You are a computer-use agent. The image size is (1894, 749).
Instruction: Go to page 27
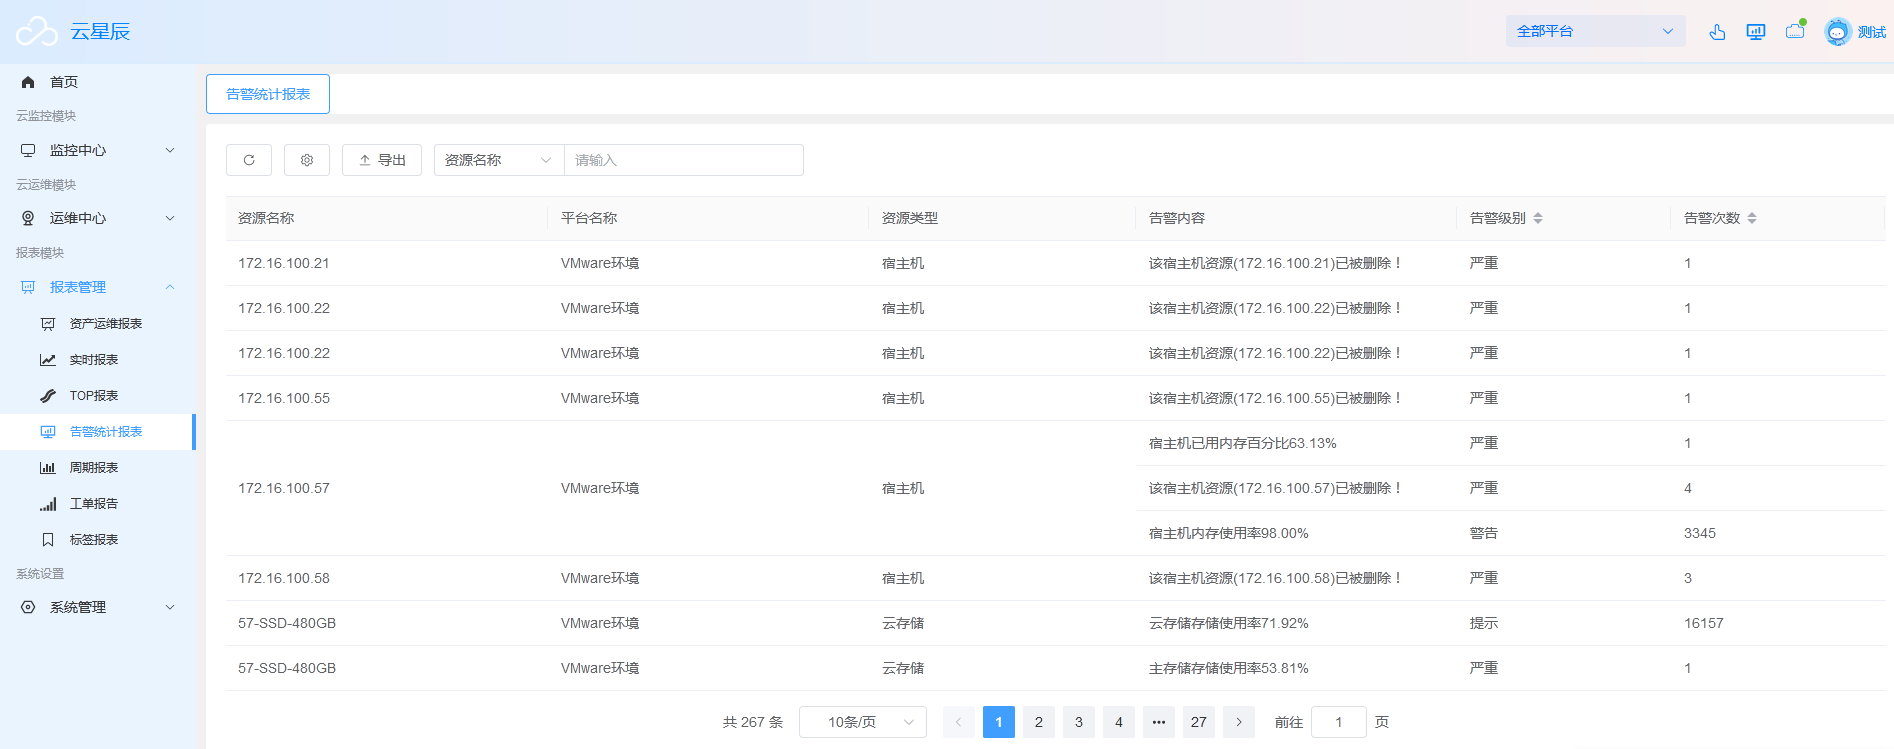click(x=1199, y=722)
